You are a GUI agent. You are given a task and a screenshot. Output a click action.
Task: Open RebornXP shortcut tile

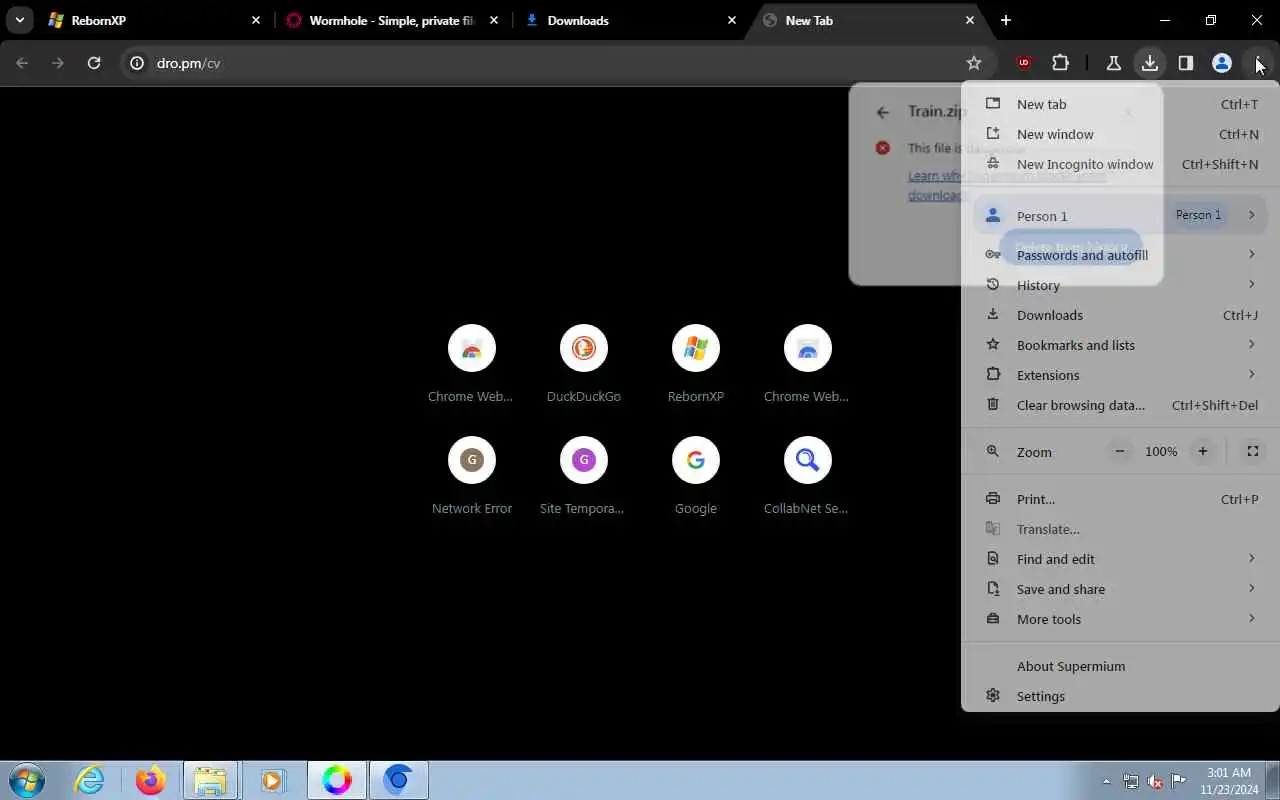pos(695,363)
